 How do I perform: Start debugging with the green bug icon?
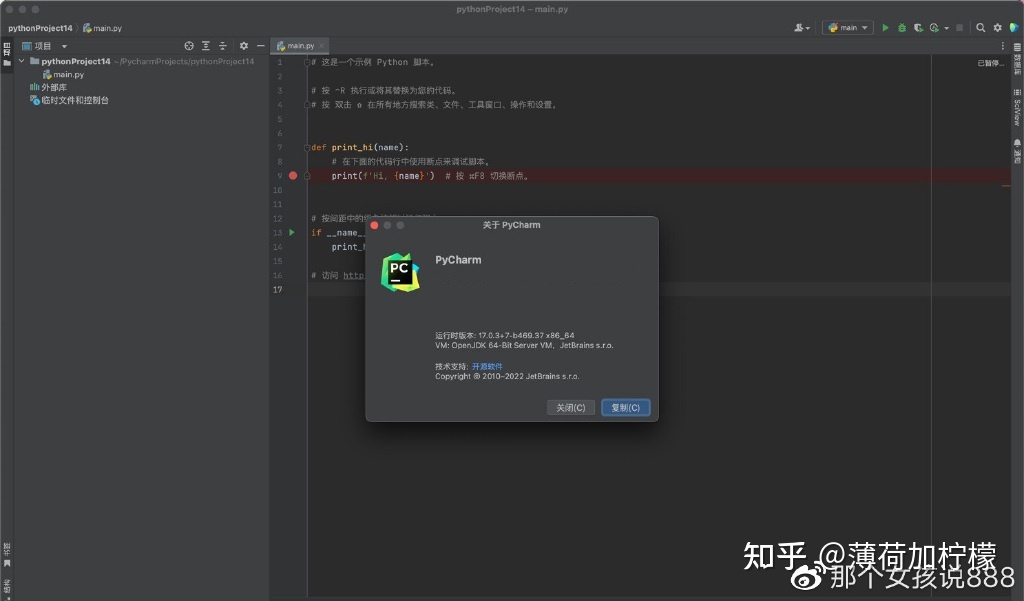(x=902, y=27)
